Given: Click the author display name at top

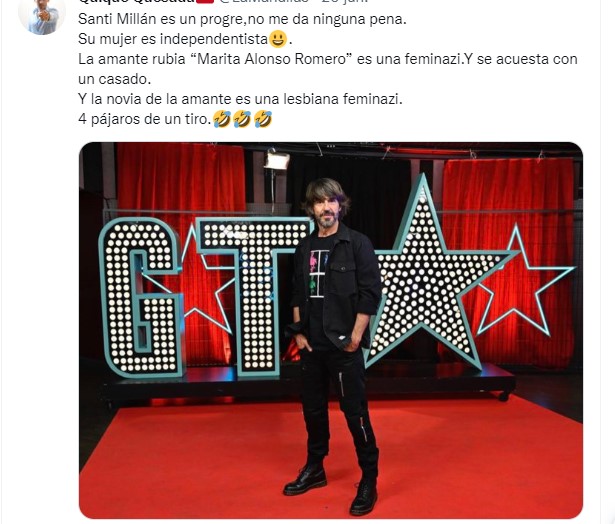Looking at the screenshot, I should [x=138, y=1].
